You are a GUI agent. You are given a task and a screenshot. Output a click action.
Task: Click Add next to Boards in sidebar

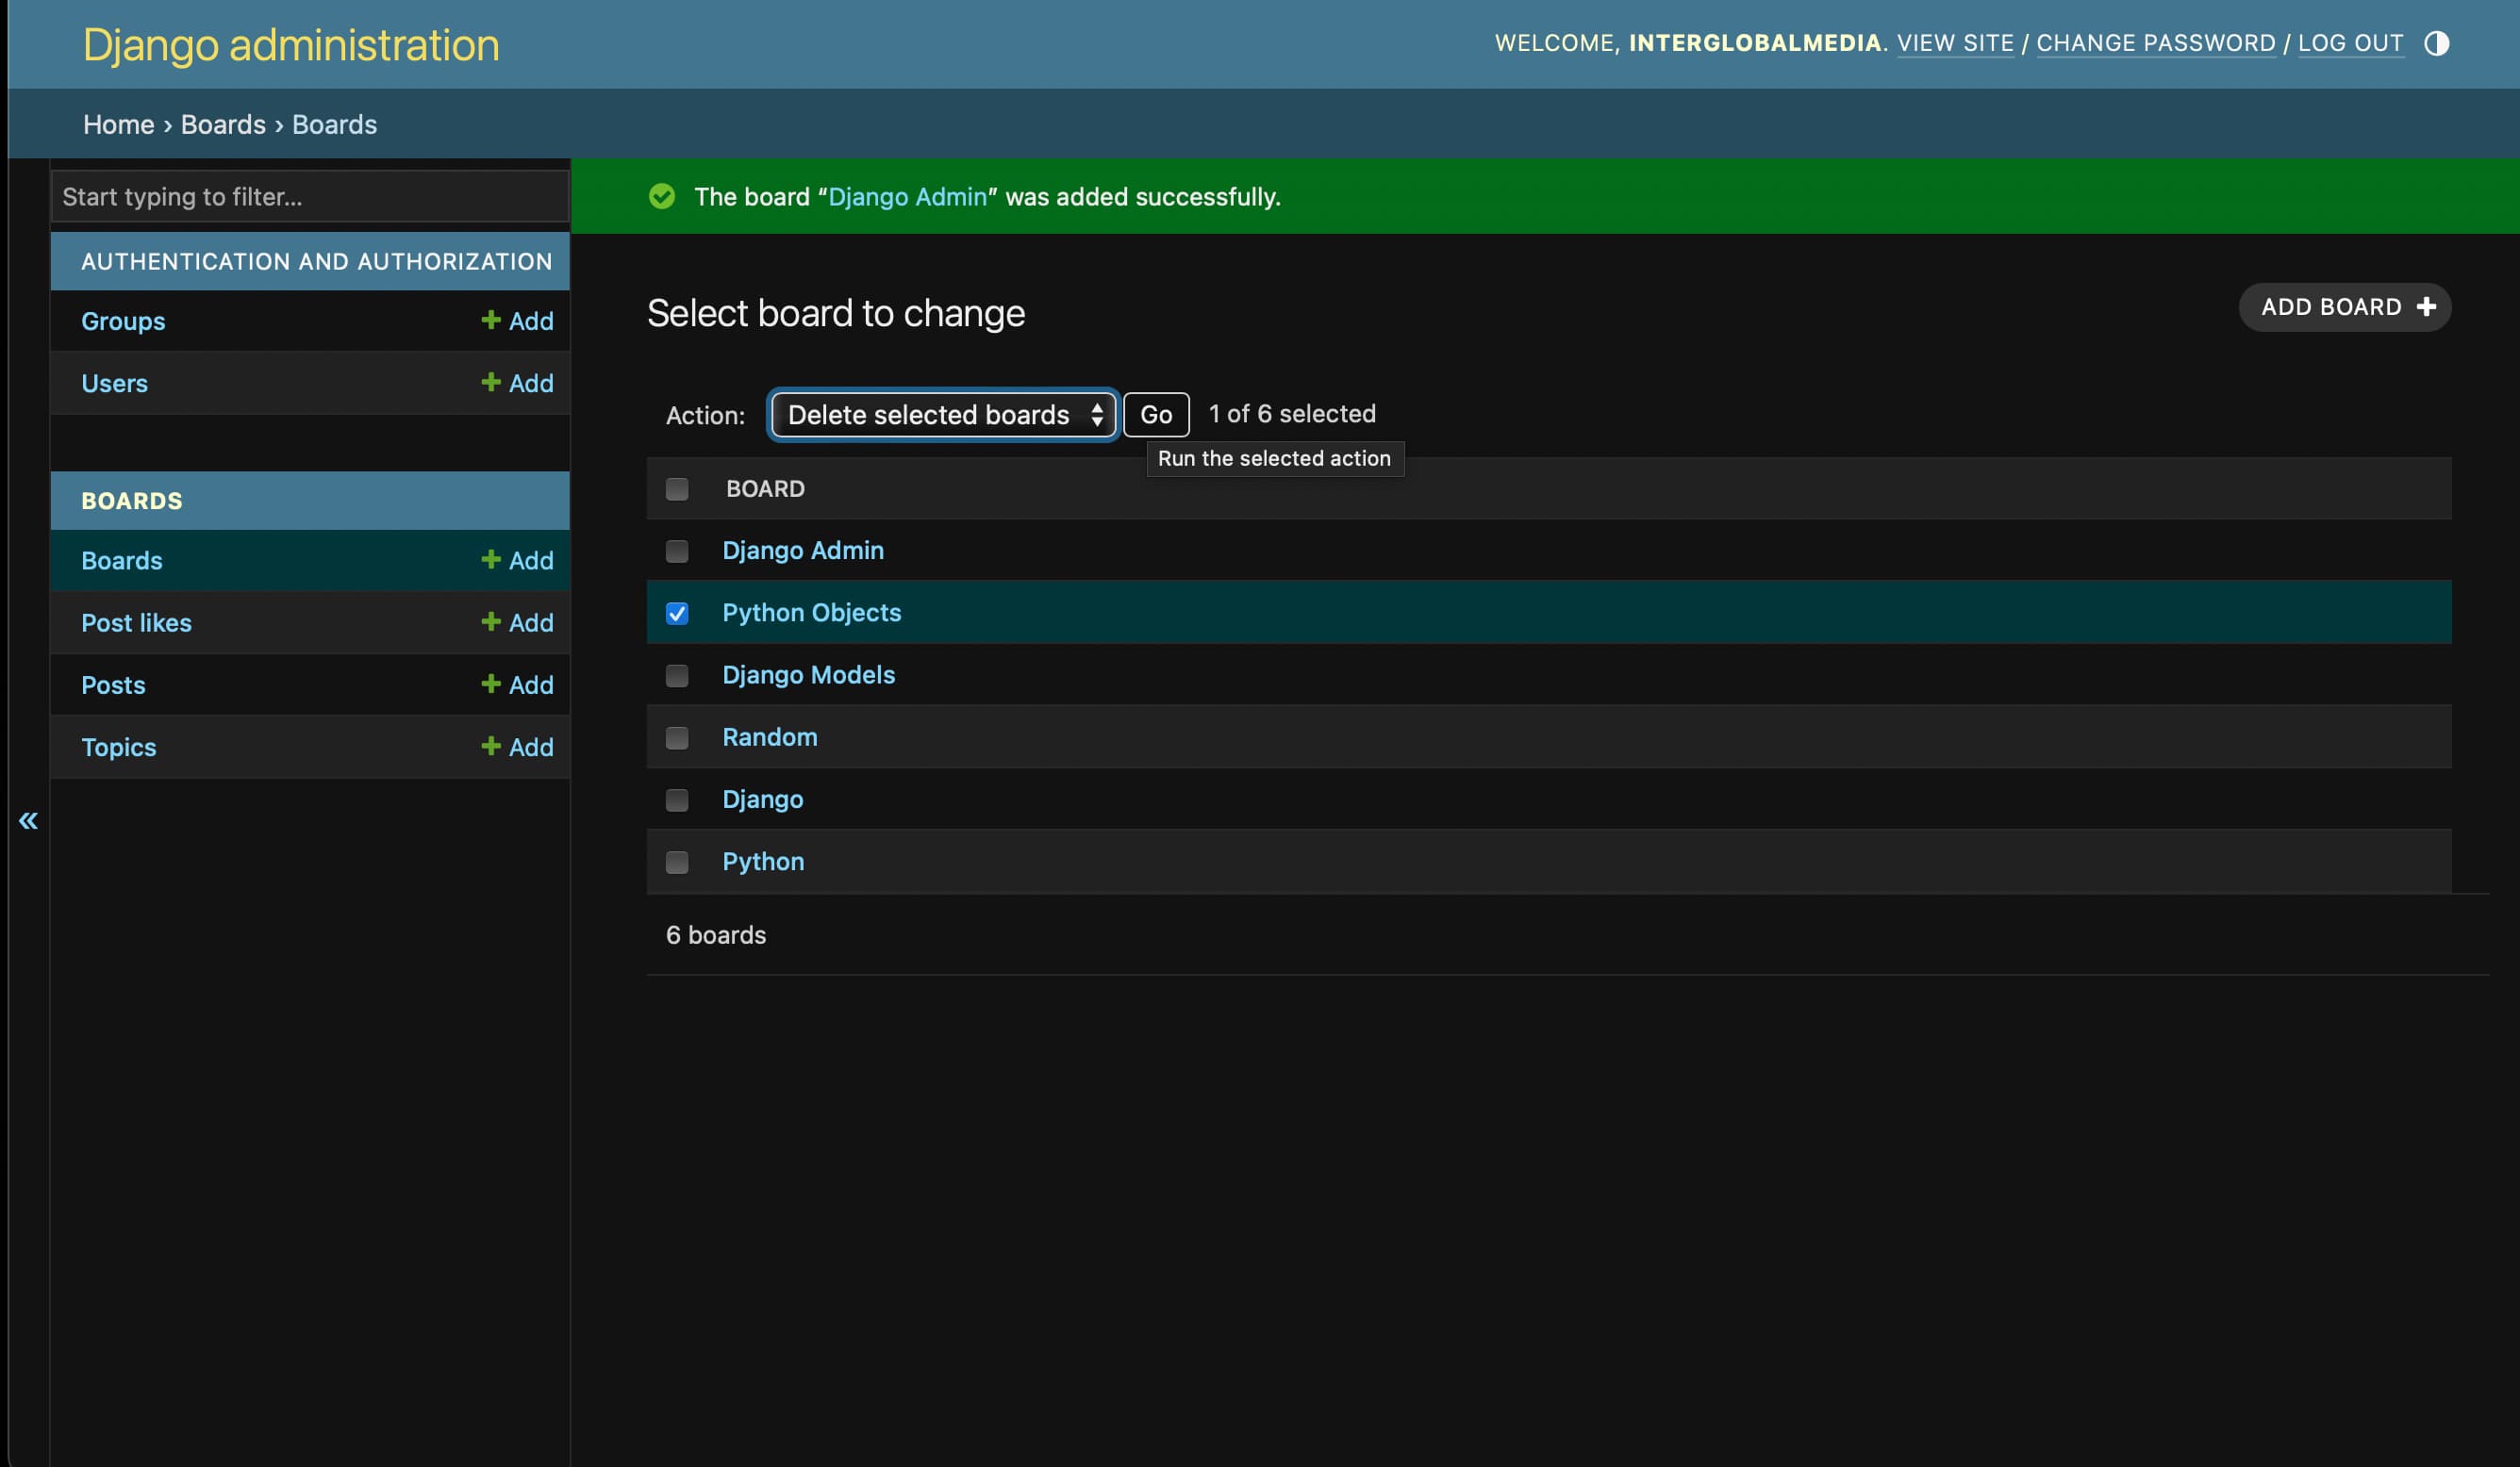pos(517,560)
